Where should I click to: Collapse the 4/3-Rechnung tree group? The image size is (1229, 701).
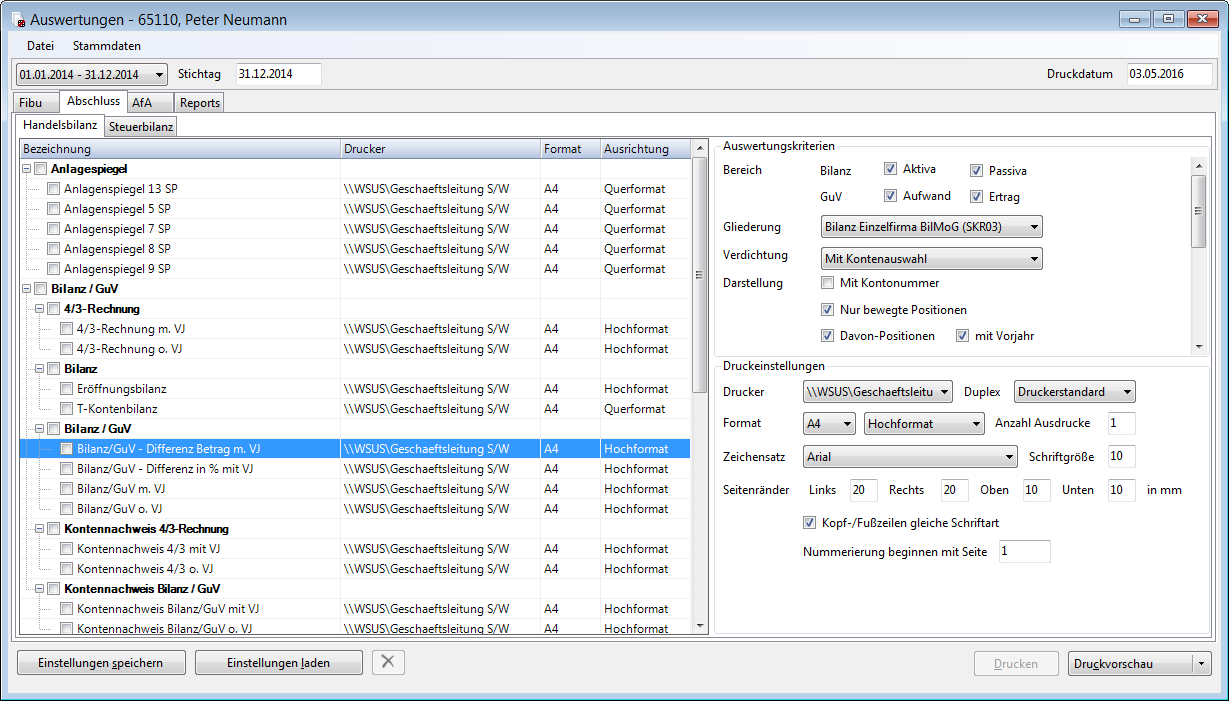tap(39, 309)
